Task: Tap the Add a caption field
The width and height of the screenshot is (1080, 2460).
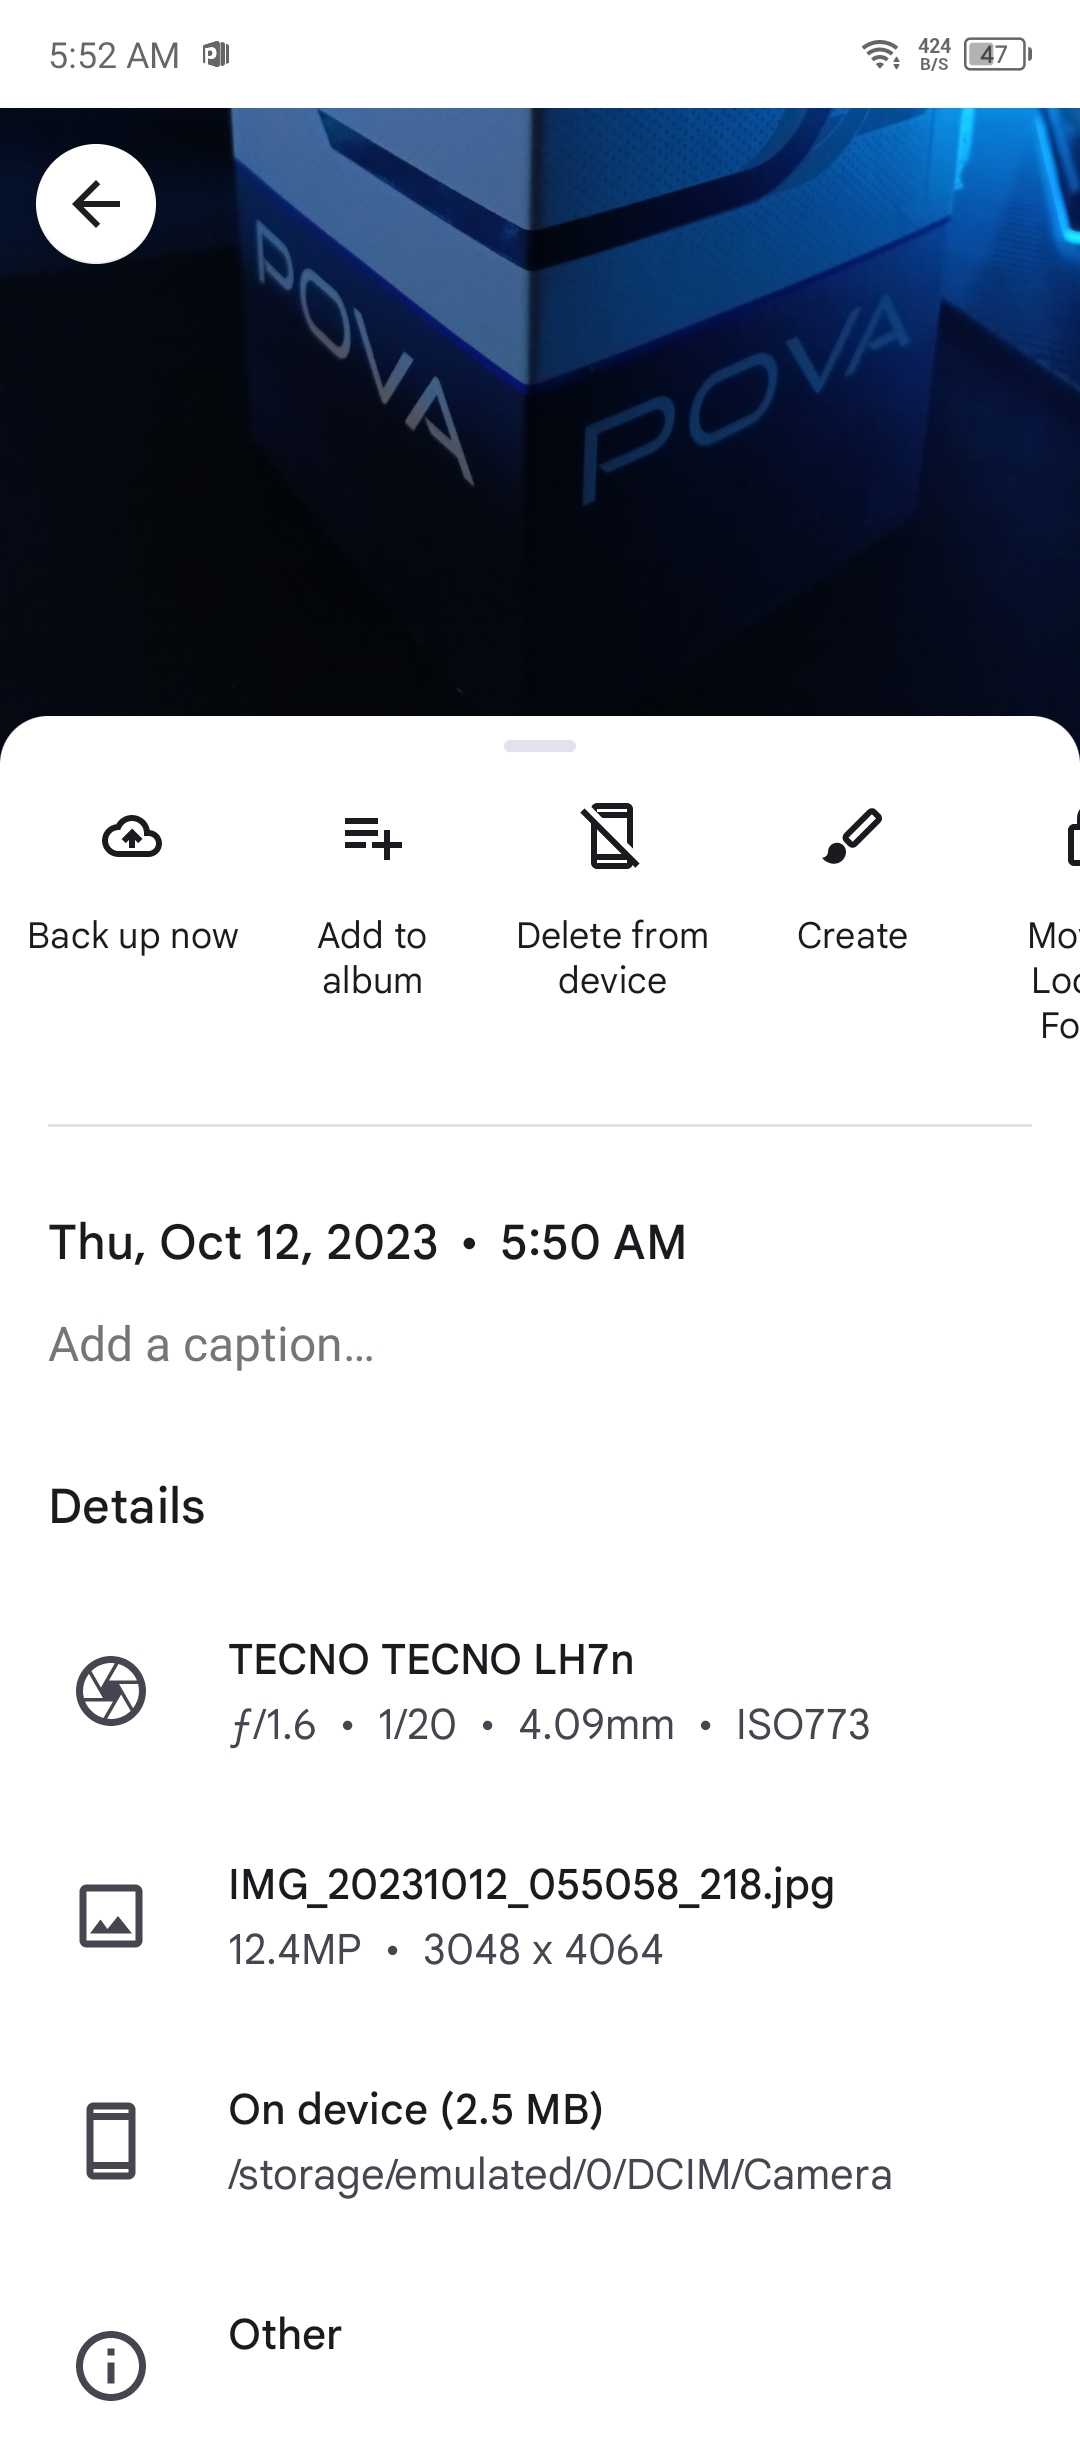Action: [540, 1345]
